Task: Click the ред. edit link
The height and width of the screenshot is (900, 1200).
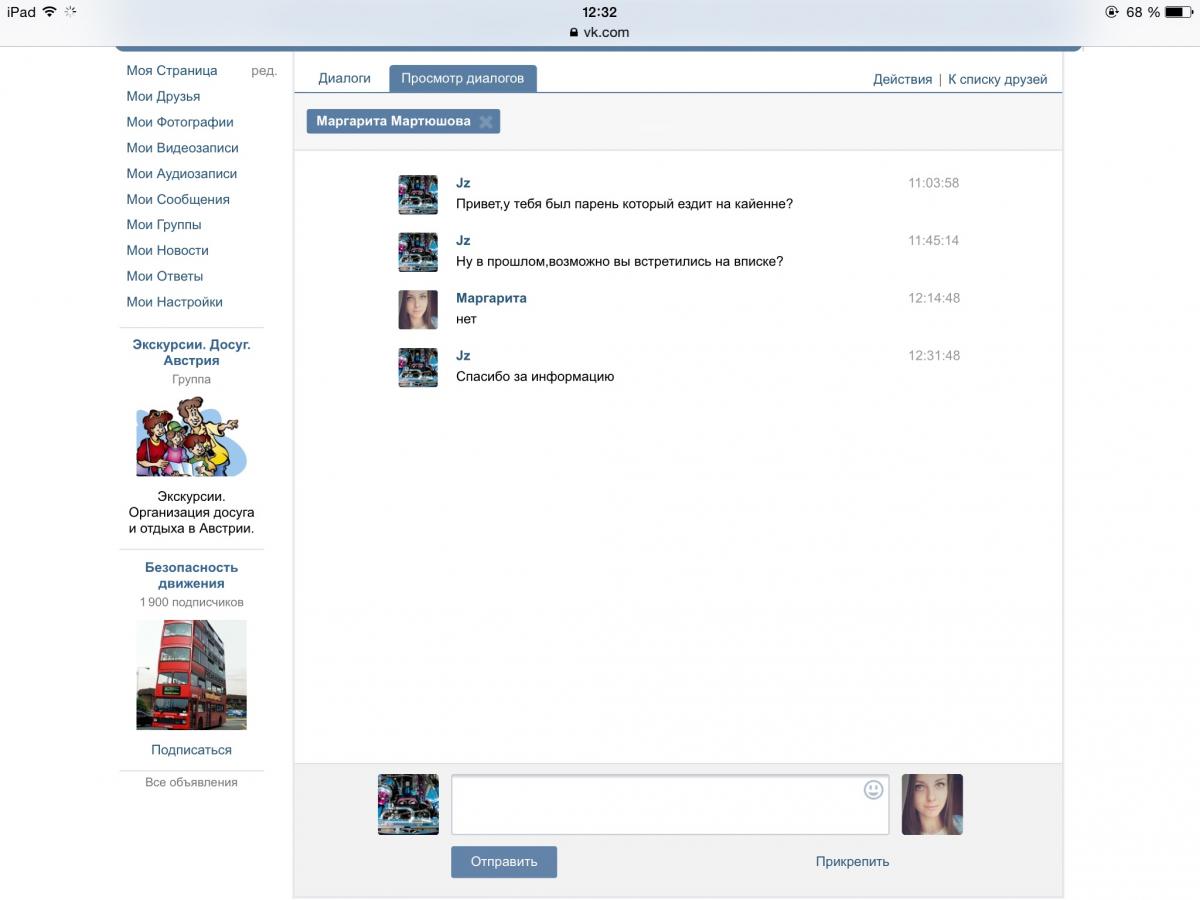Action: [264, 71]
